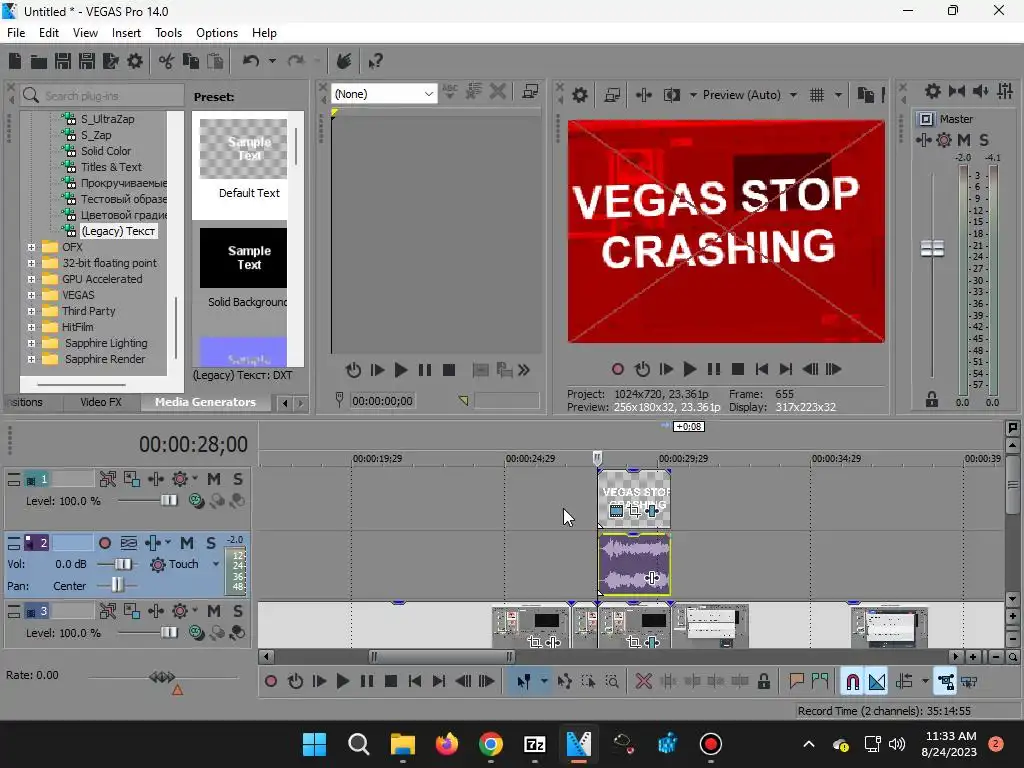Solo video track 1
Screen dimensions: 1024x768
click(x=238, y=479)
